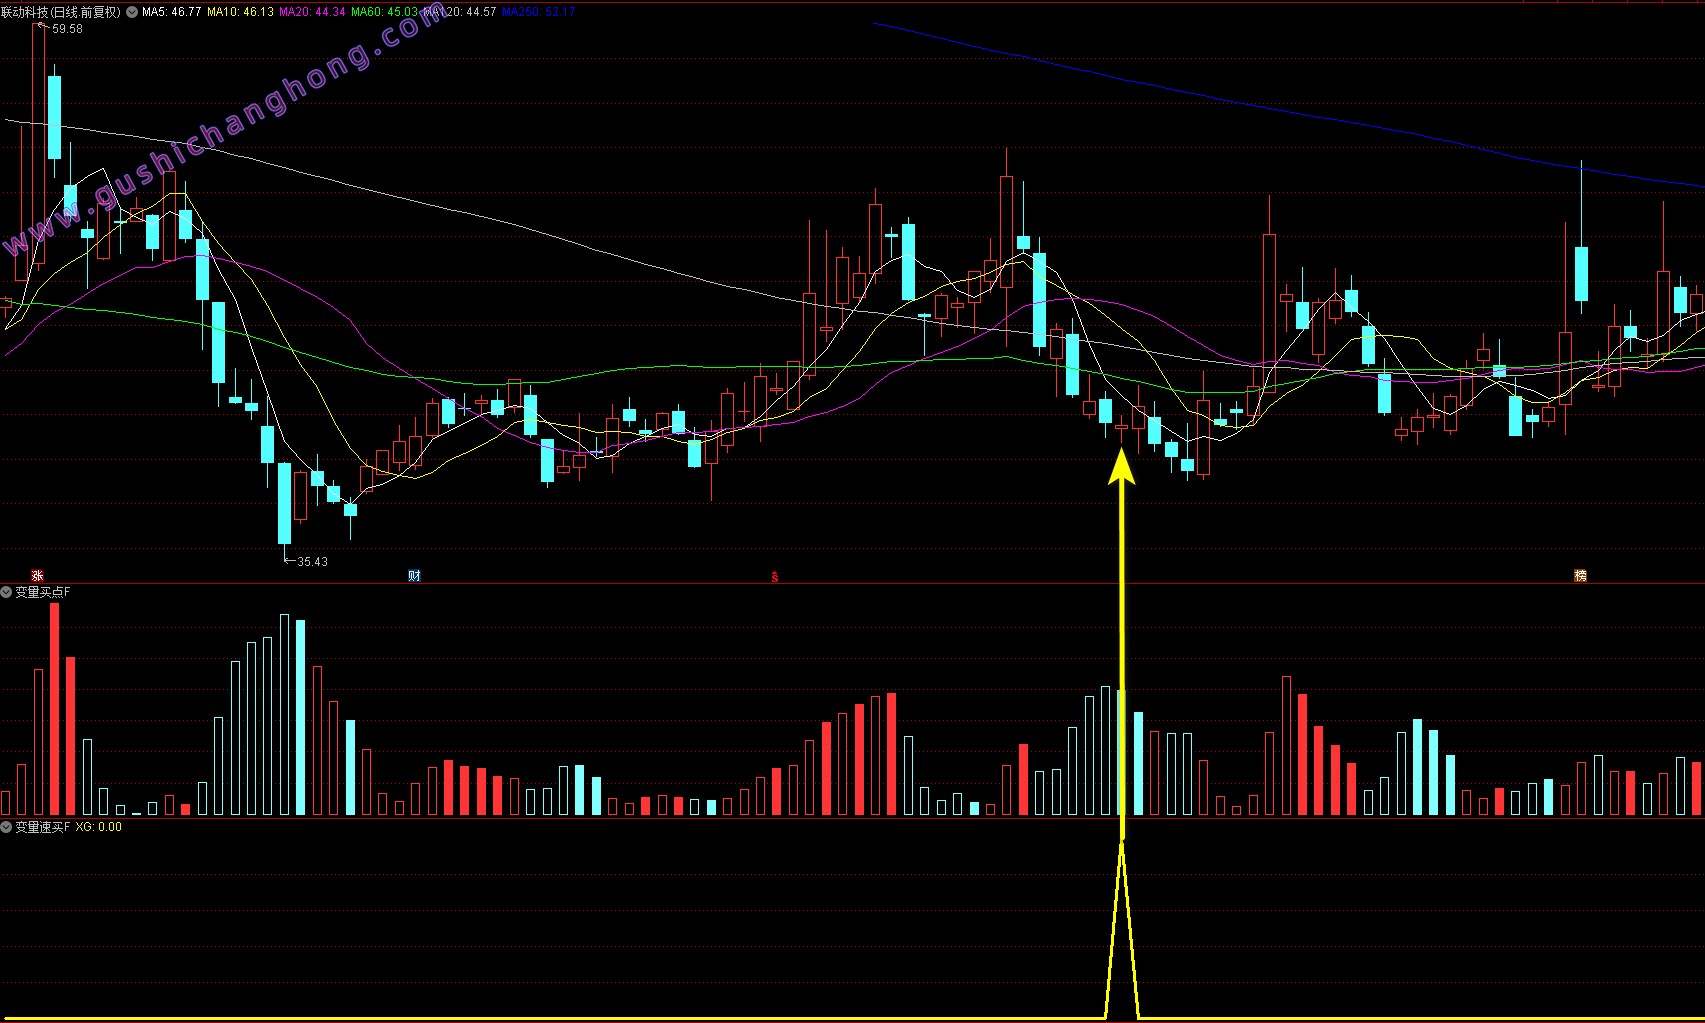Expand the 变量速买F indicator menu arrow
Image resolution: width=1705 pixels, height=1023 pixels.
[6, 827]
